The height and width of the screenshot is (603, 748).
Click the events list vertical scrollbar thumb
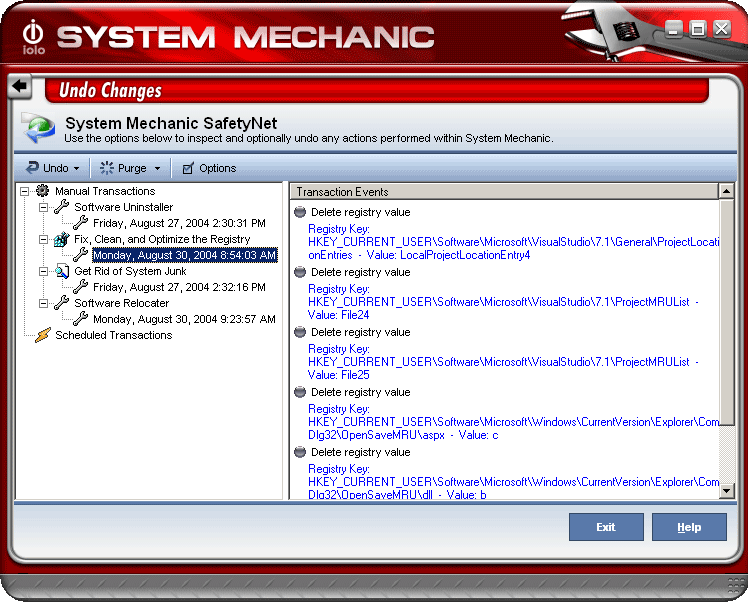tap(726, 312)
